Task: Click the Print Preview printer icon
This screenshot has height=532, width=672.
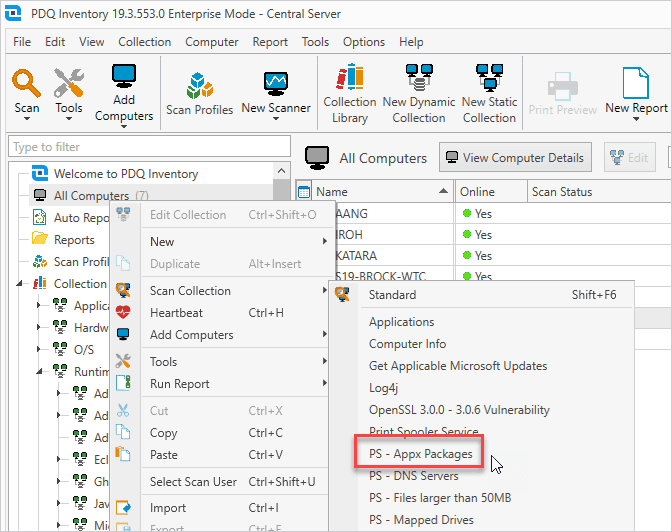Action: tap(562, 86)
